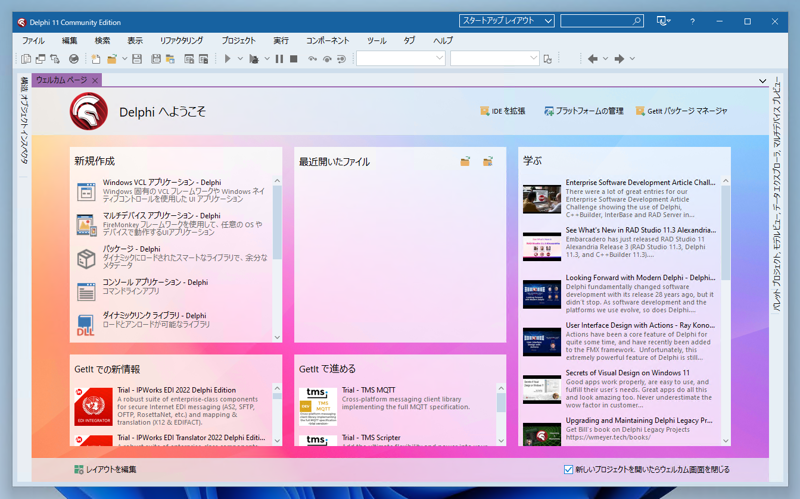This screenshot has height=499, width=800.
Task: Click the Step Over debug icon
Action: tap(312, 59)
